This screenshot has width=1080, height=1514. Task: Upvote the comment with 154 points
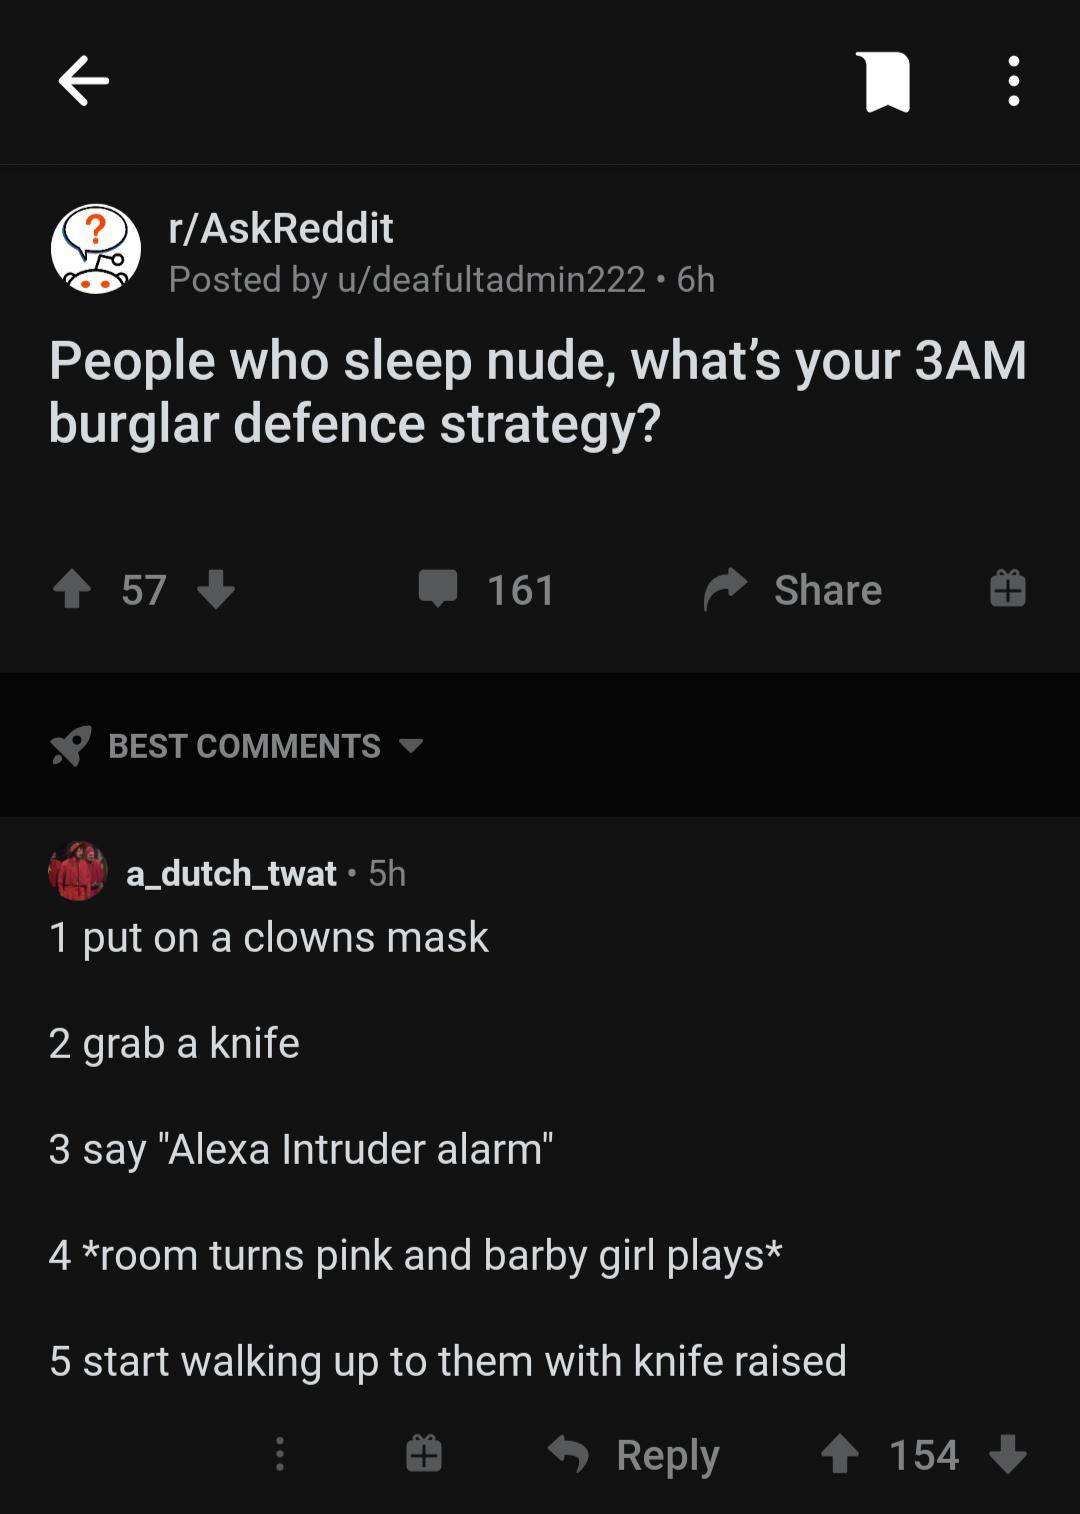click(x=839, y=1454)
